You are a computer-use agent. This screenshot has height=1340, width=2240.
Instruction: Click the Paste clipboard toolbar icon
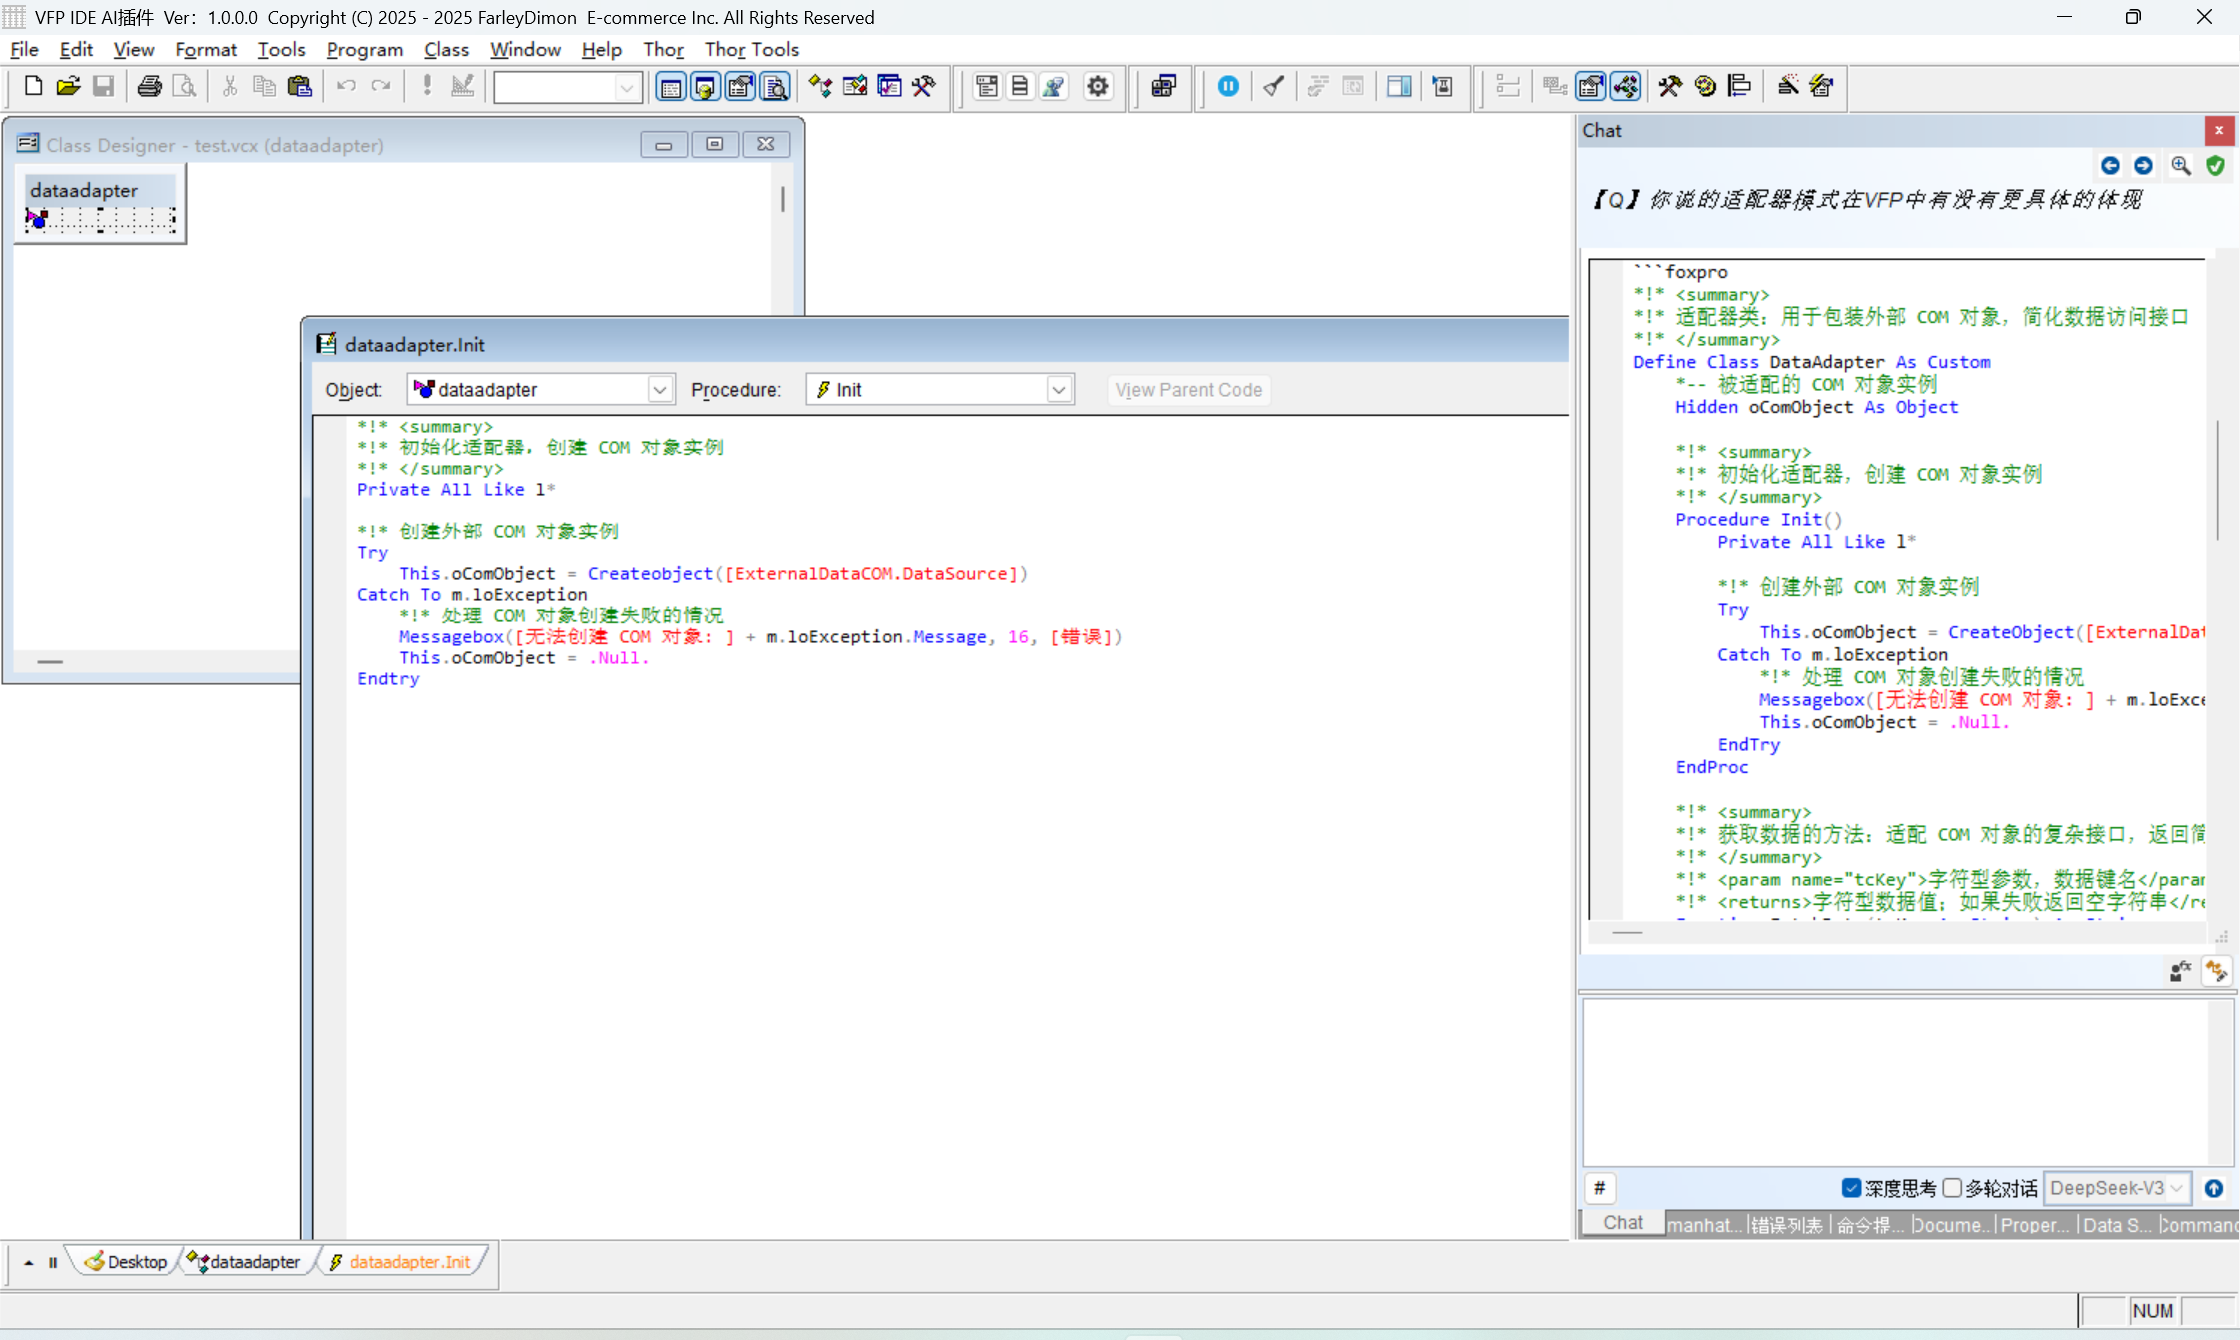(x=299, y=86)
